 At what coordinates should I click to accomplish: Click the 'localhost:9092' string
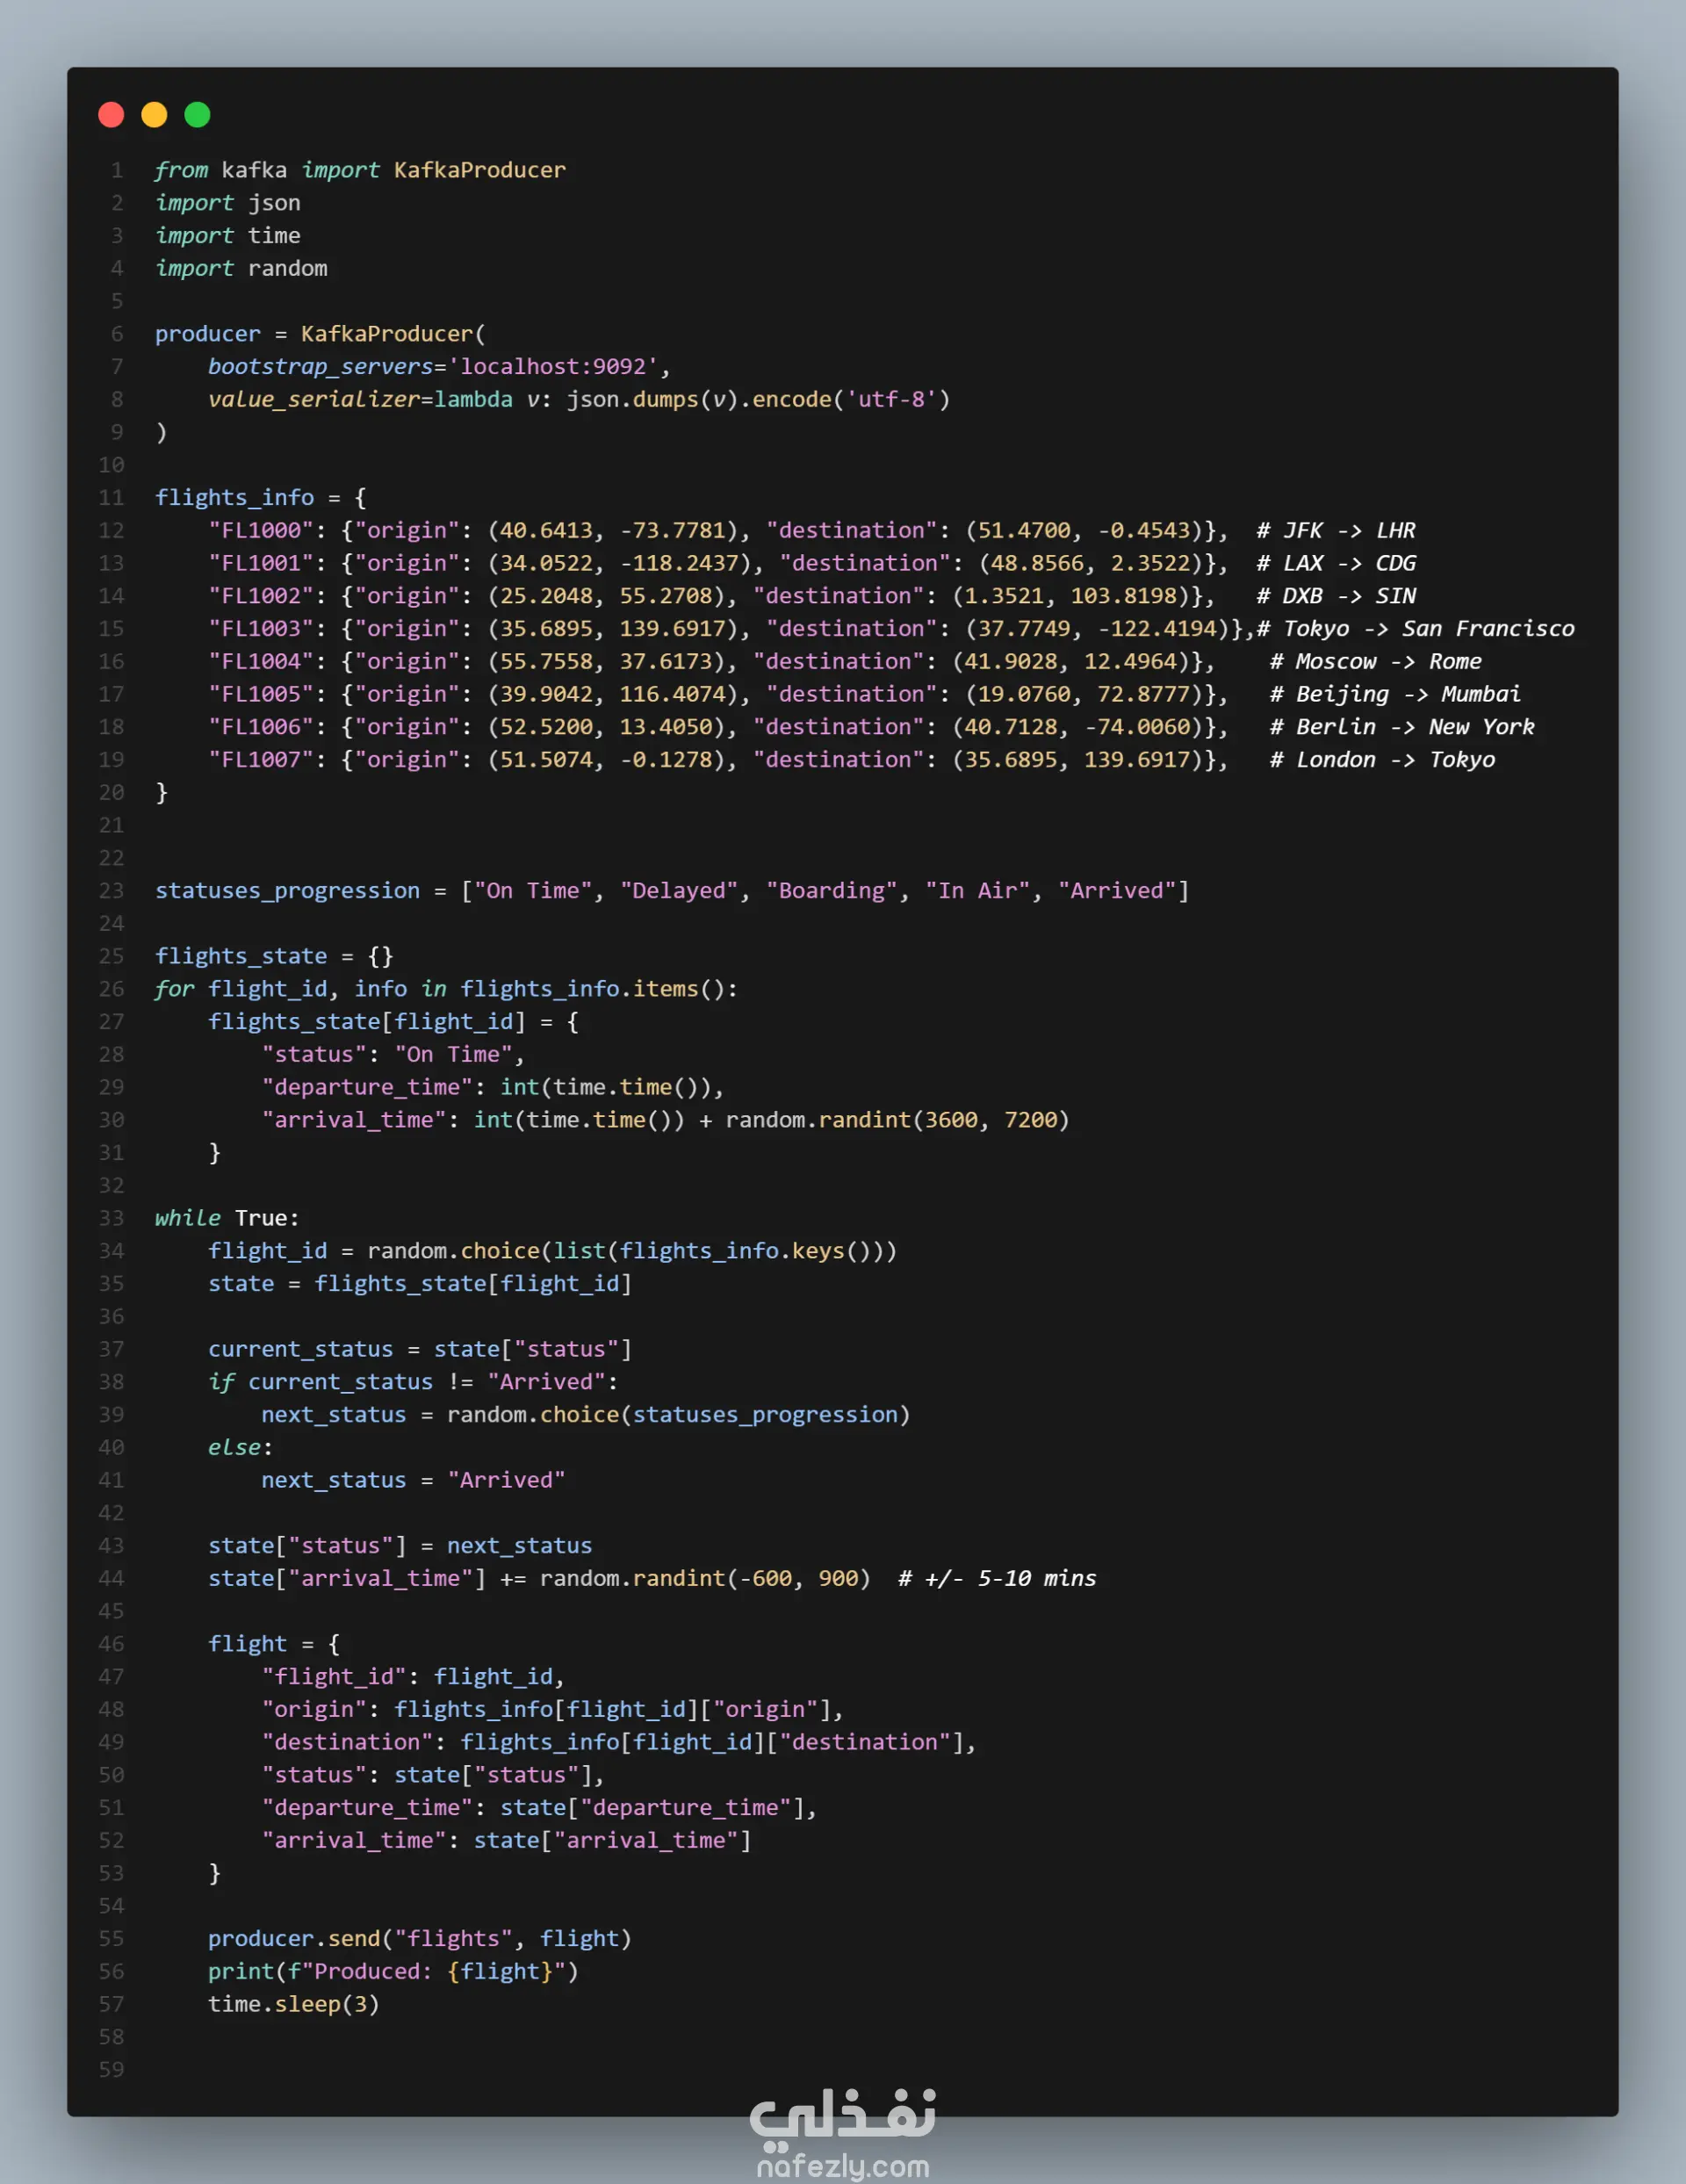[552, 367]
